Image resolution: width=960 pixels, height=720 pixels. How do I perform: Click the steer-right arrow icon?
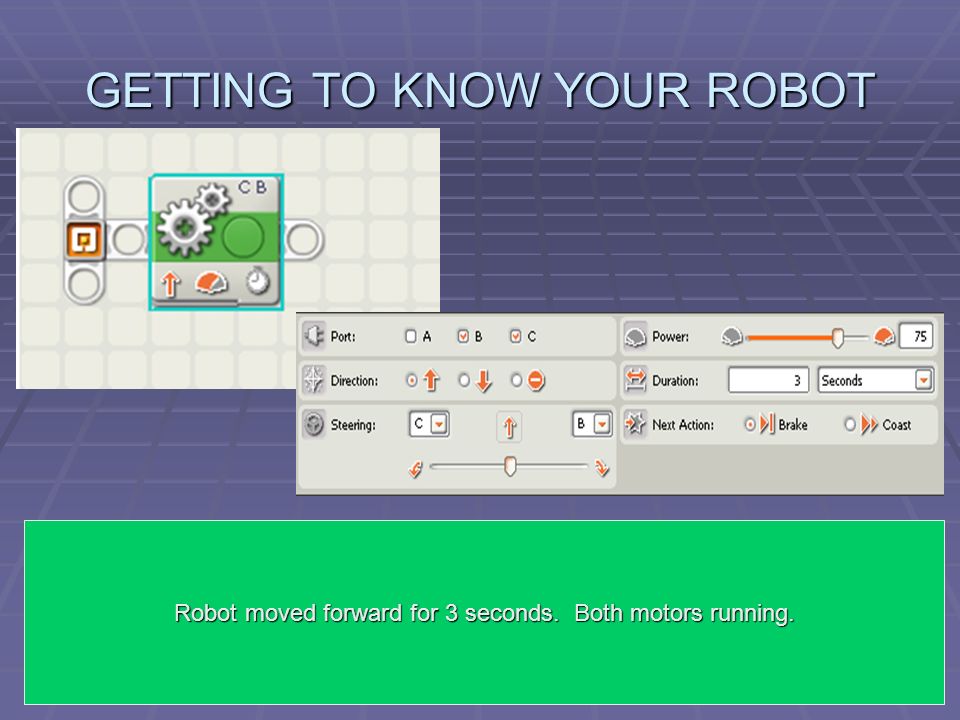(x=602, y=468)
